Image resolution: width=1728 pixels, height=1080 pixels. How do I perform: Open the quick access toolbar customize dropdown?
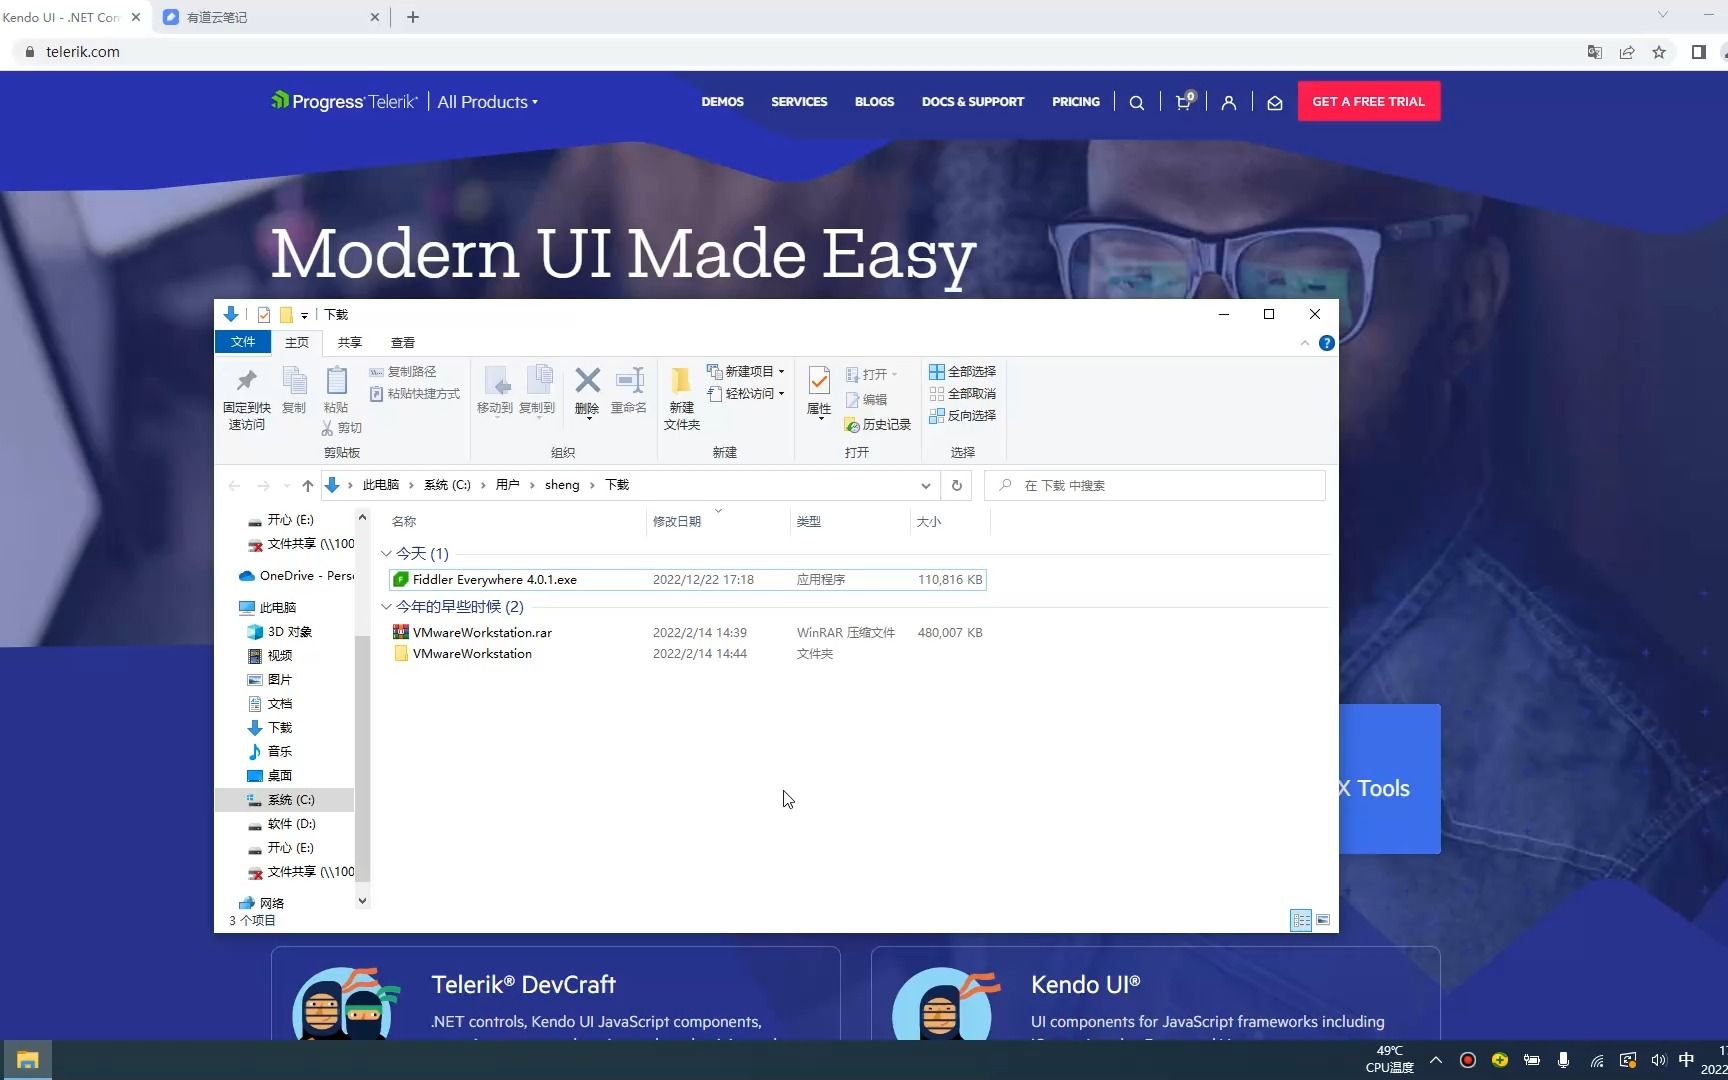(x=304, y=315)
